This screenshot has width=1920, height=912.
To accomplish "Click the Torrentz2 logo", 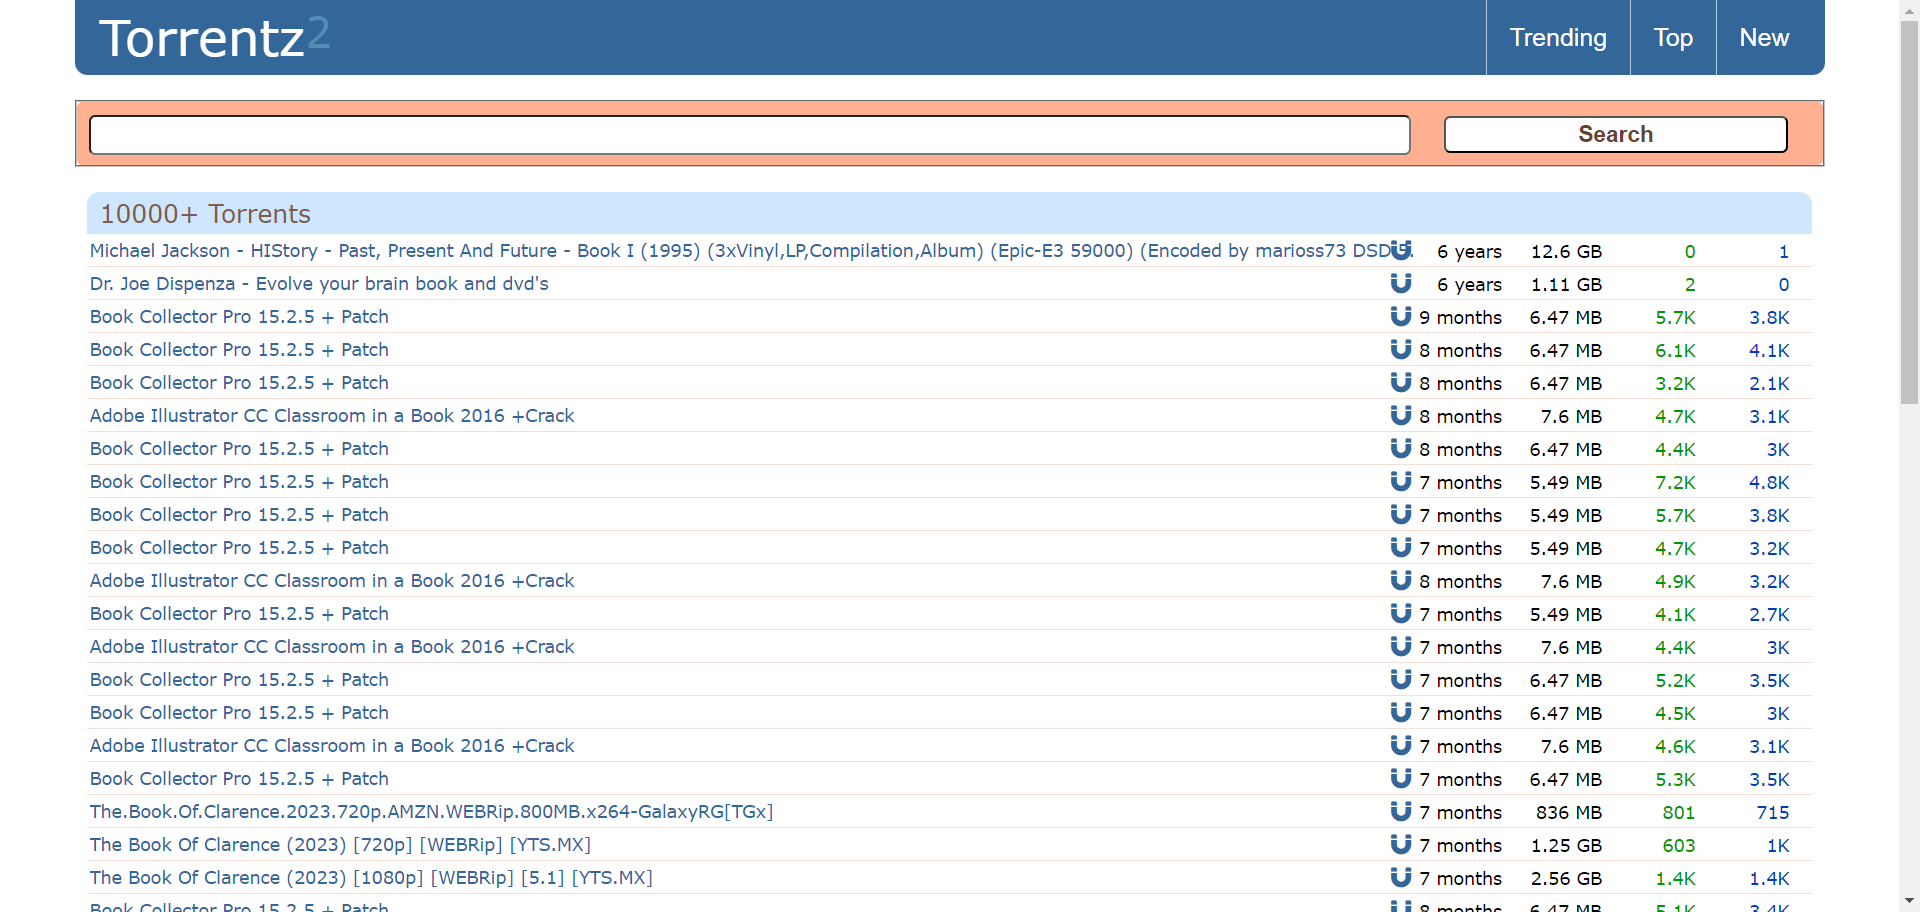I will pos(214,38).
